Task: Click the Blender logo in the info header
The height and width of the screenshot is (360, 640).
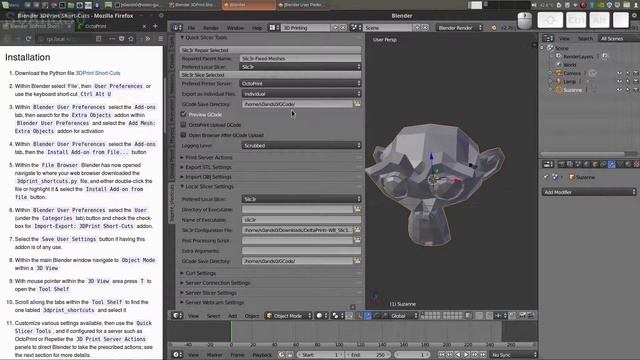Action: (x=494, y=28)
